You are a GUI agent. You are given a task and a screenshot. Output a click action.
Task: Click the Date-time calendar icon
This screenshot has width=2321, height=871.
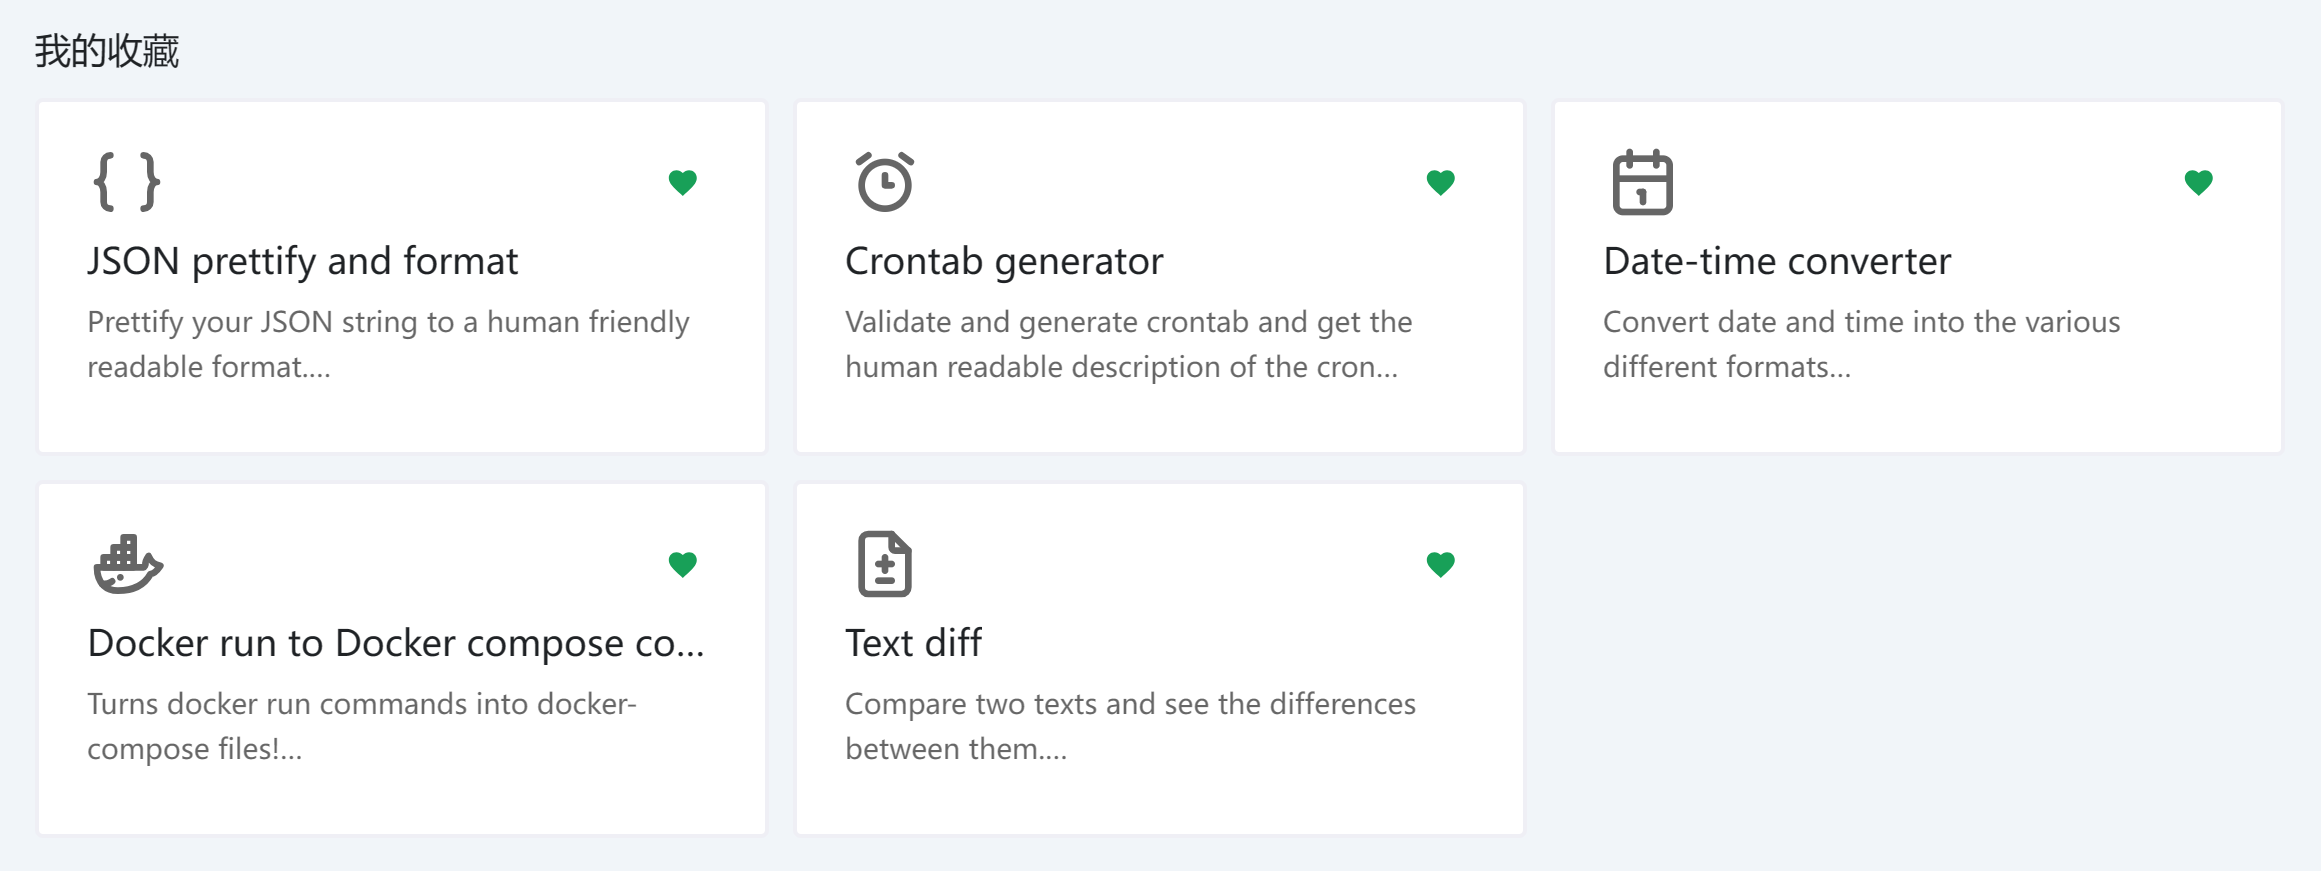pyautogui.click(x=1642, y=182)
